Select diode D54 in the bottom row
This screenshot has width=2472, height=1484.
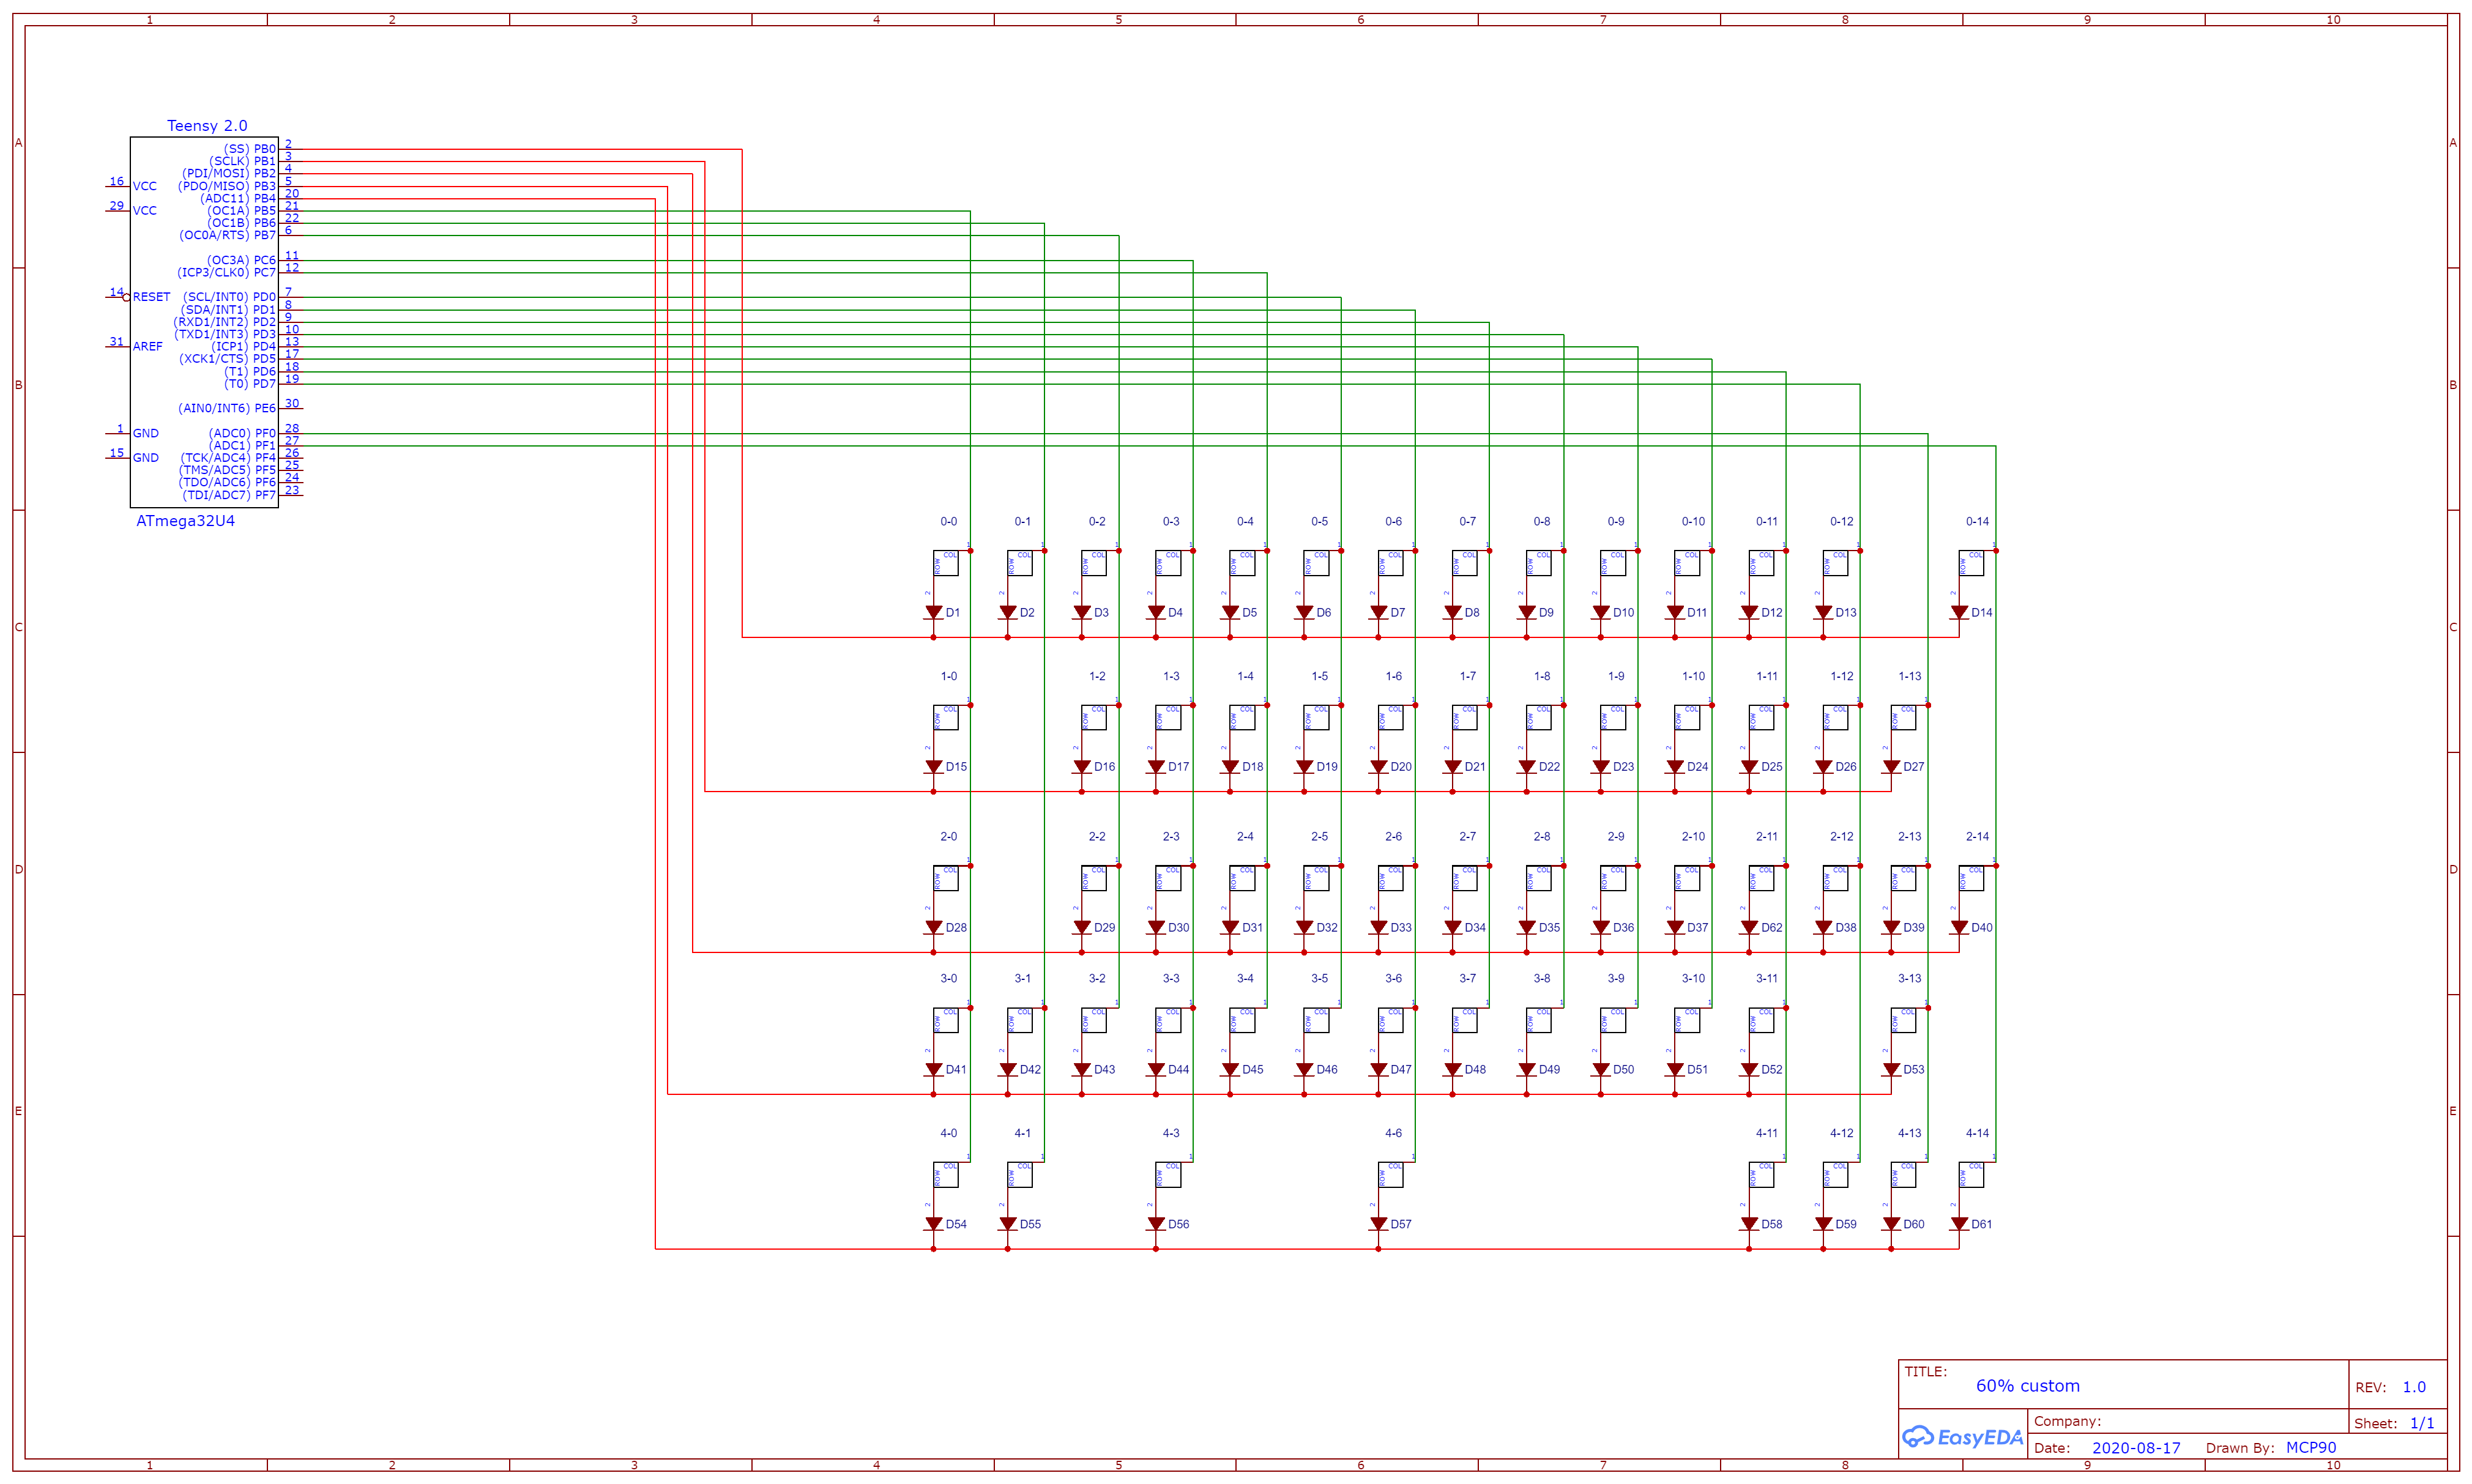click(x=935, y=1223)
